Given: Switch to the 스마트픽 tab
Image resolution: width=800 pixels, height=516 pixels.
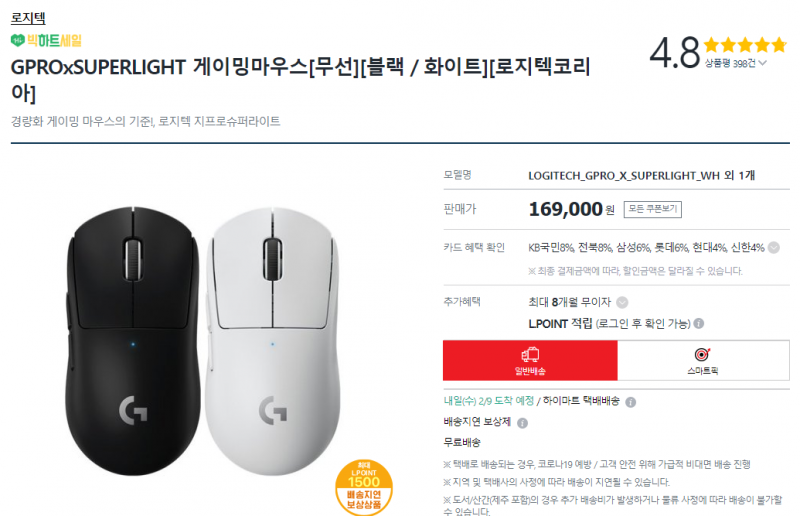Looking at the screenshot, I should [703, 360].
